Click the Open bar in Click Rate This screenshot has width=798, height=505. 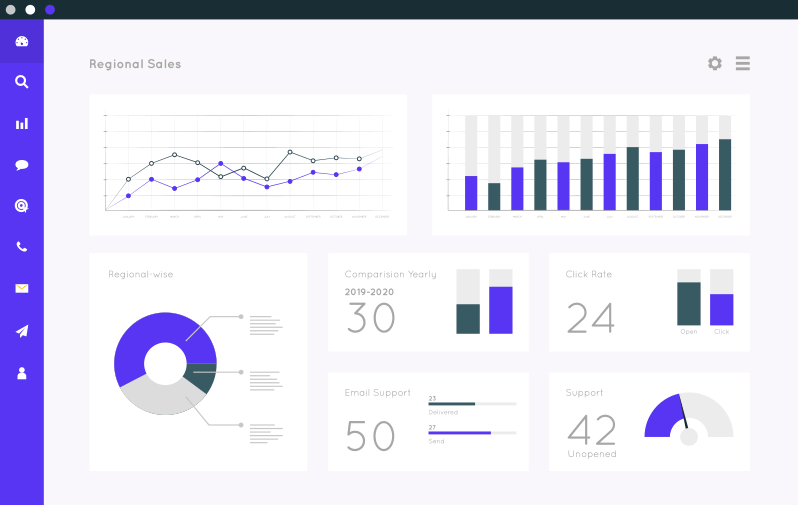coord(689,303)
